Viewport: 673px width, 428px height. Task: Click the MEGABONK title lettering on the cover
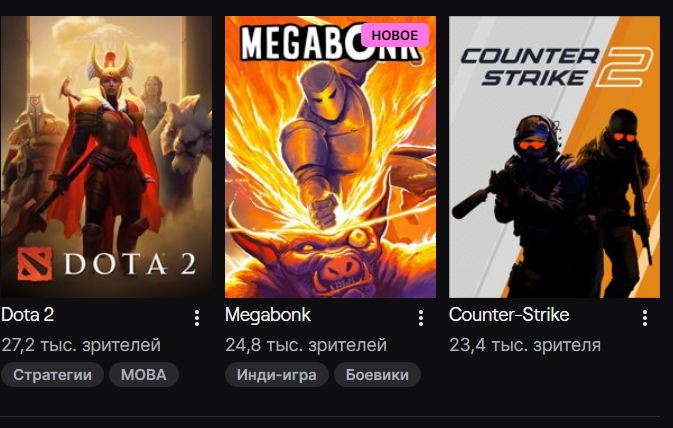coord(300,43)
